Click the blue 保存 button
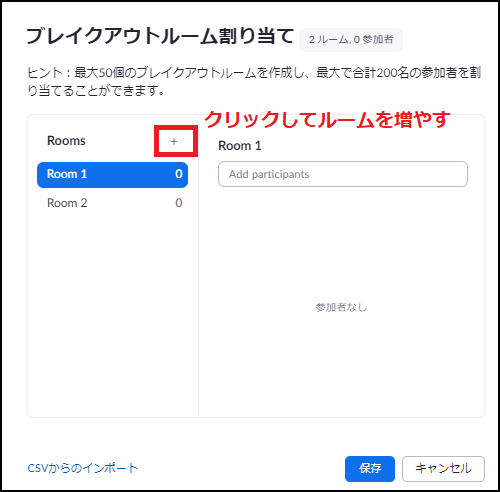The height and width of the screenshot is (492, 500). pos(370,469)
